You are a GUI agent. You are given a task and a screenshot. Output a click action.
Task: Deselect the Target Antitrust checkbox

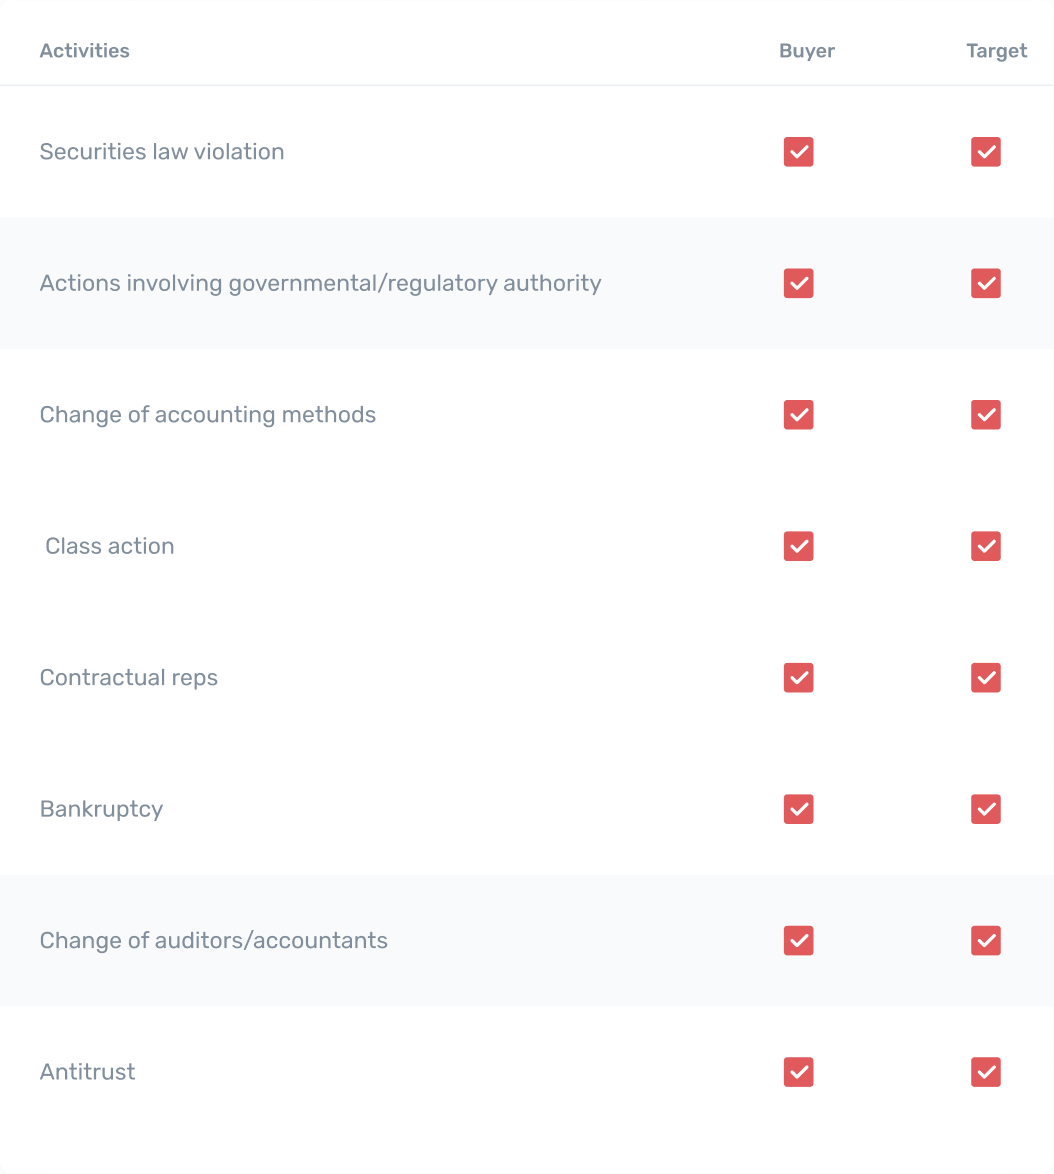point(986,1072)
